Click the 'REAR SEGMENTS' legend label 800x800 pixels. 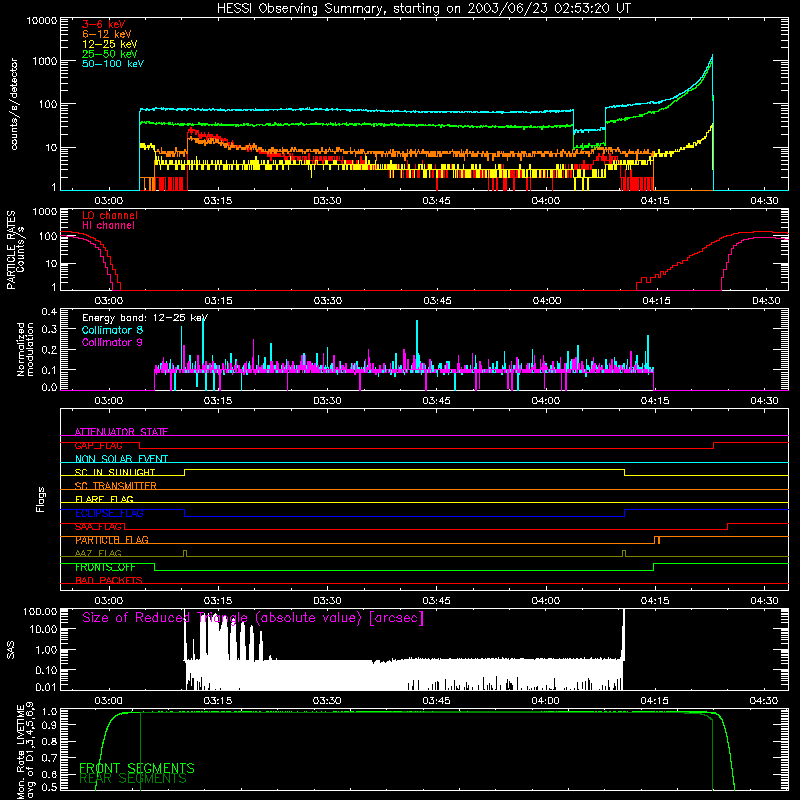click(x=133, y=779)
